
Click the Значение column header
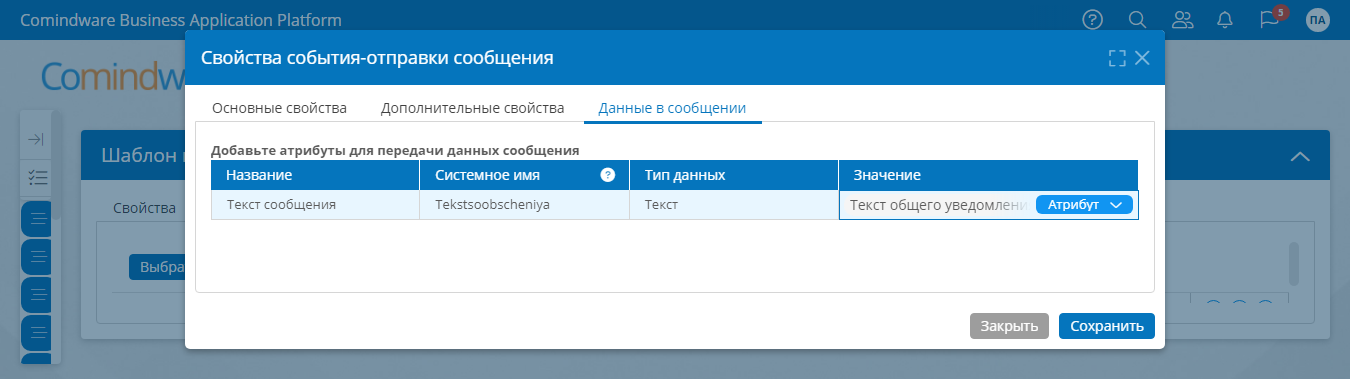pos(988,175)
